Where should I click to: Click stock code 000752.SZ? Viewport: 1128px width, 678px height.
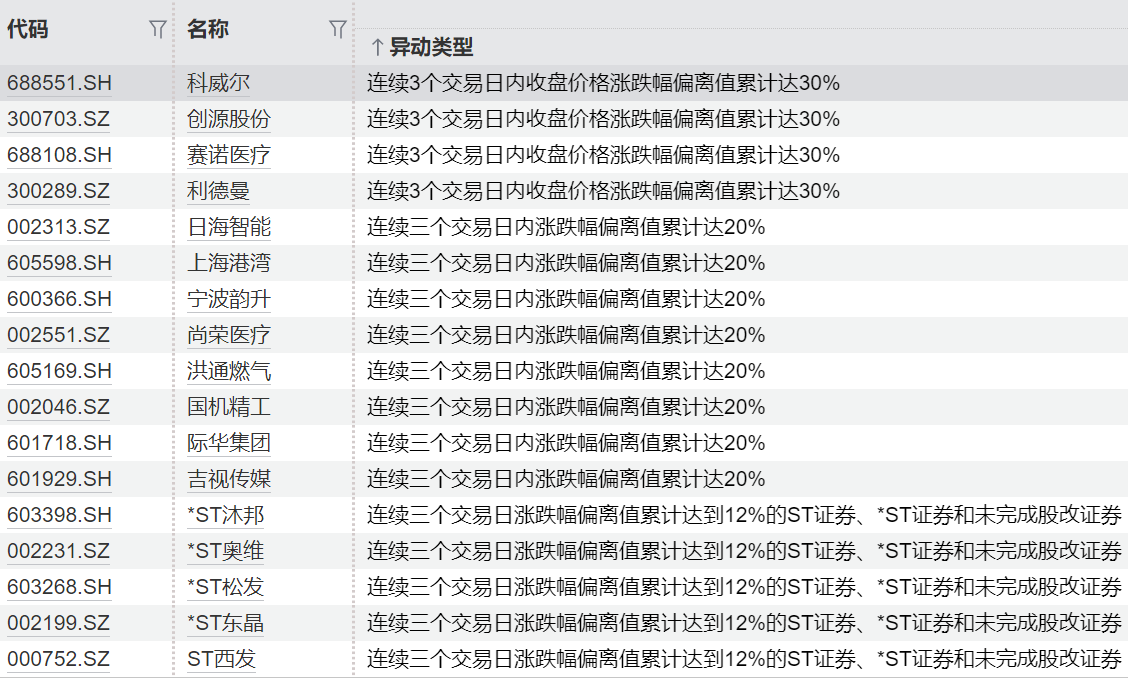tap(58, 659)
